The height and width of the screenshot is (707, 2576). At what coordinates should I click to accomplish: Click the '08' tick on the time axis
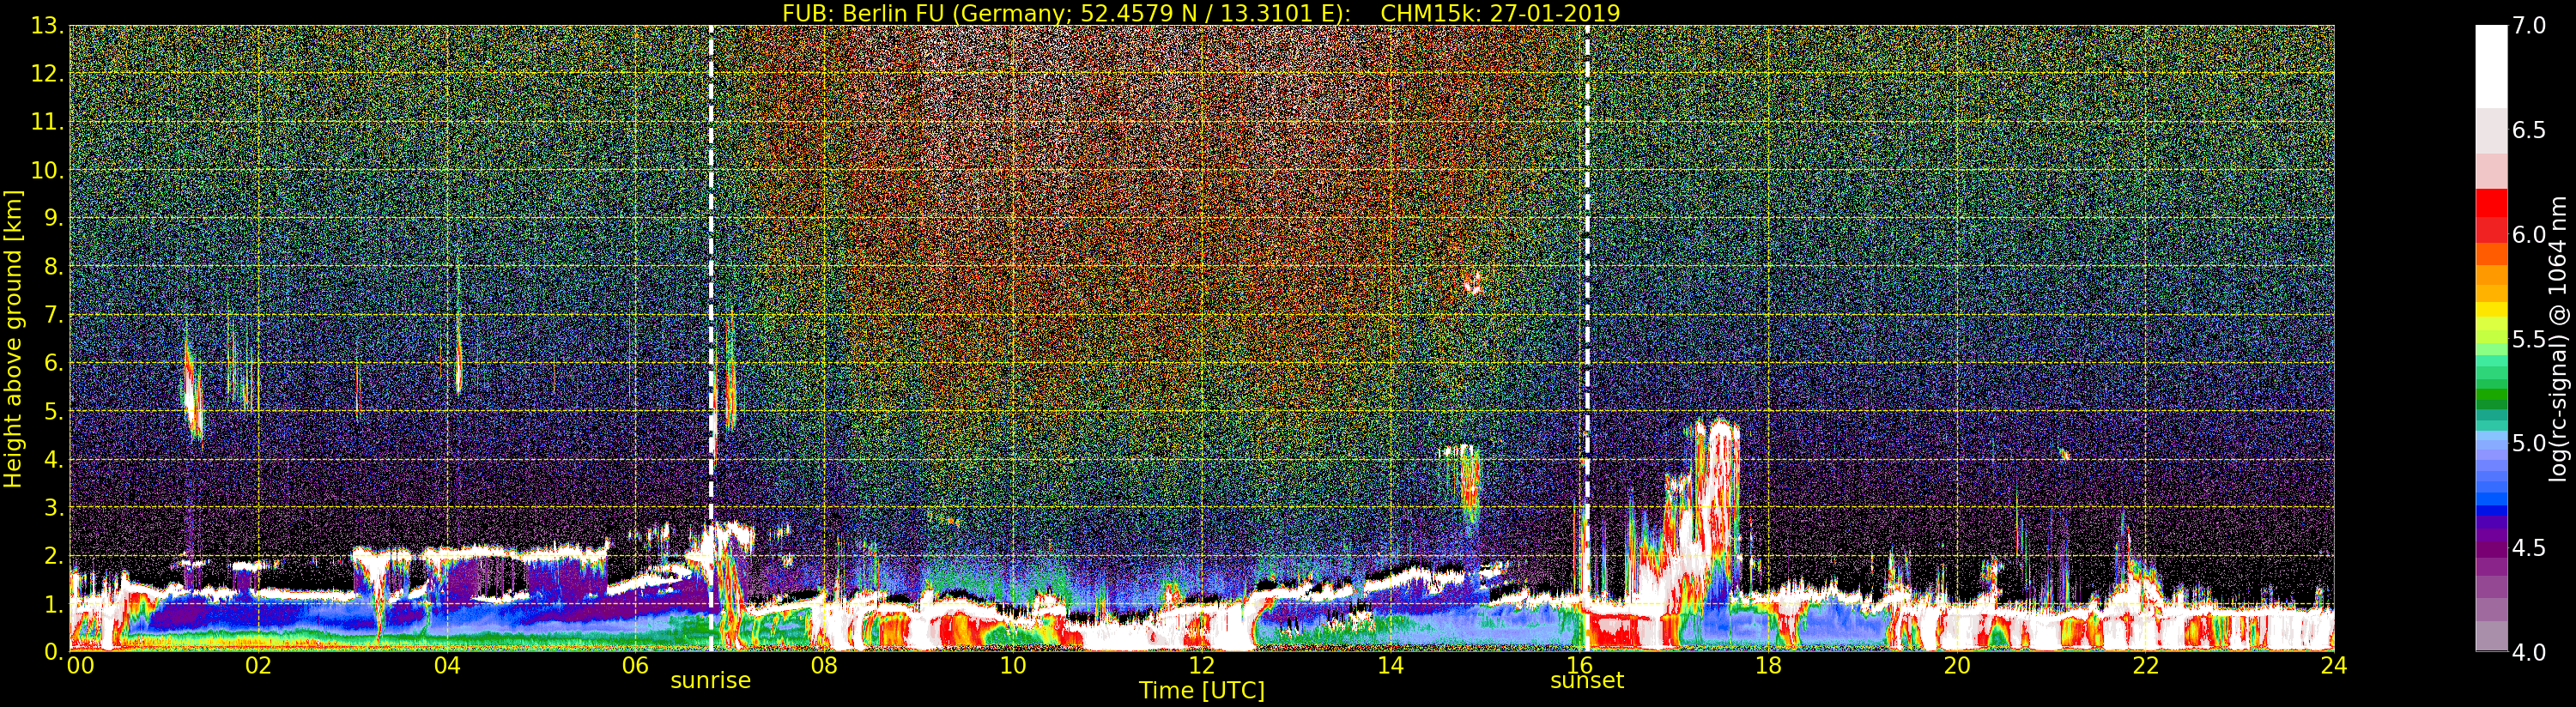[824, 665]
